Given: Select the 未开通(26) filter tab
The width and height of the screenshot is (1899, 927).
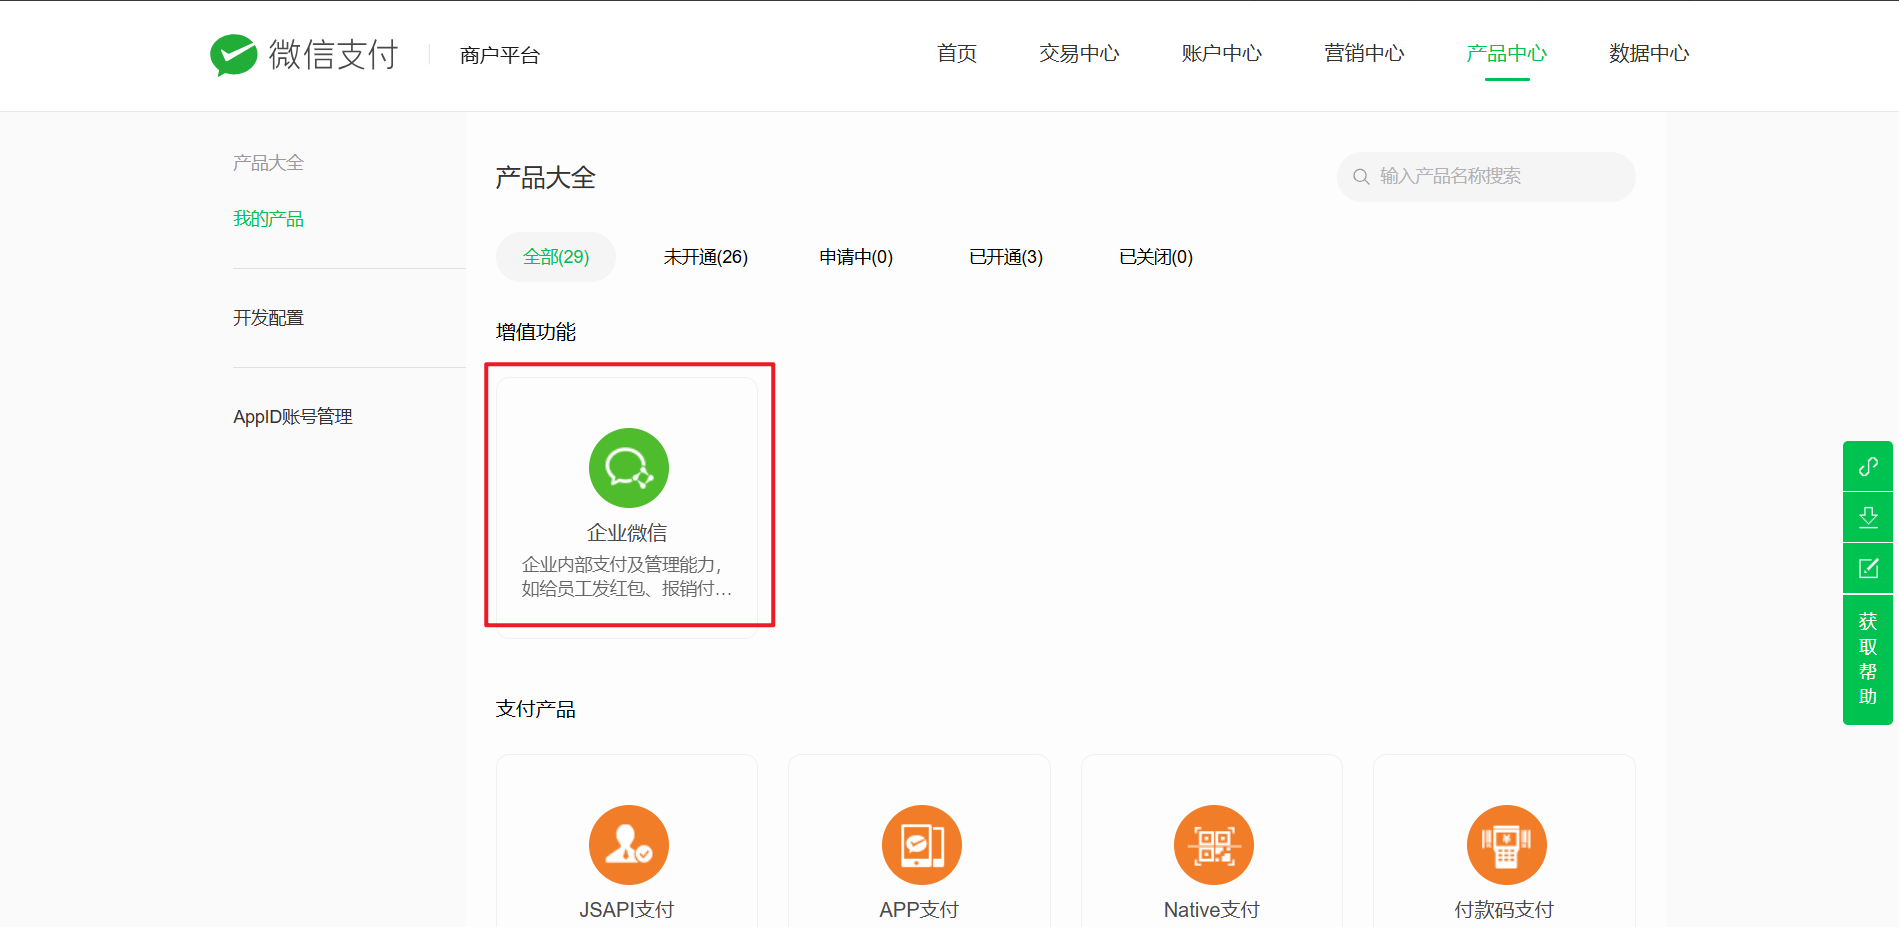Looking at the screenshot, I should [x=706, y=257].
